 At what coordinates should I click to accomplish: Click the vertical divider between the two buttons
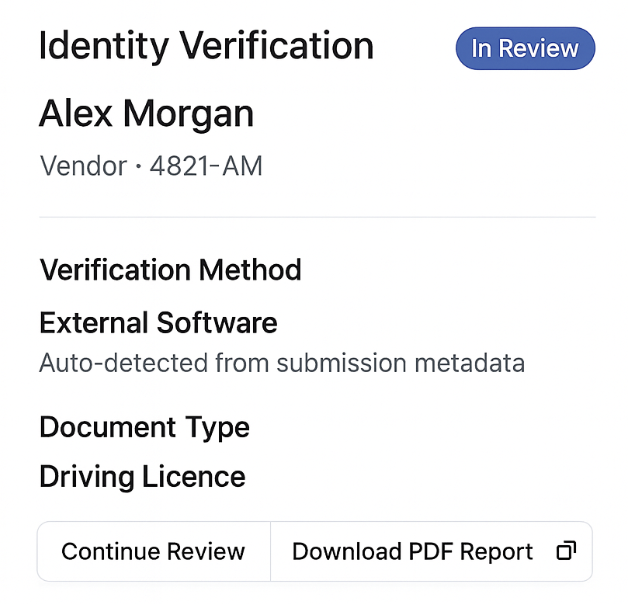(270, 551)
